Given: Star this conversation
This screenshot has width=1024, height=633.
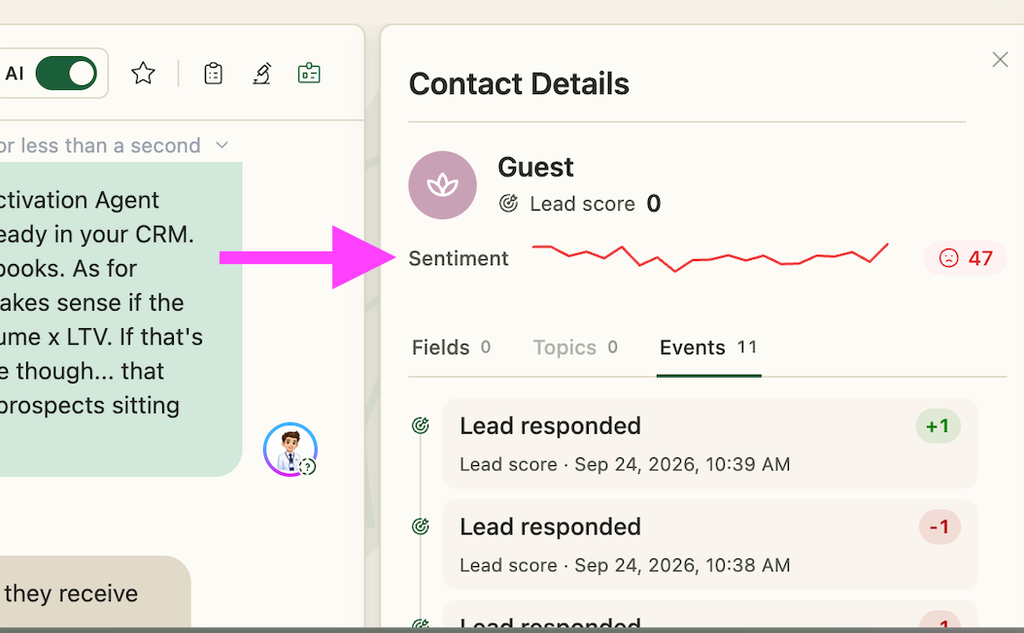Looking at the screenshot, I should [x=143, y=73].
